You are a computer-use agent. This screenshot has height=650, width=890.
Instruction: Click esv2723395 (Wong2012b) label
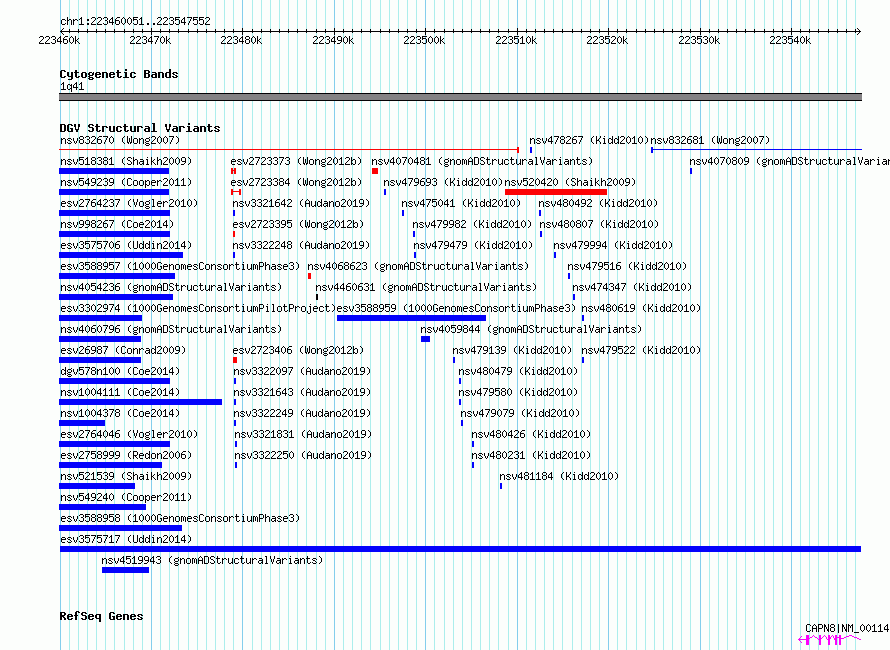pyautogui.click(x=299, y=224)
